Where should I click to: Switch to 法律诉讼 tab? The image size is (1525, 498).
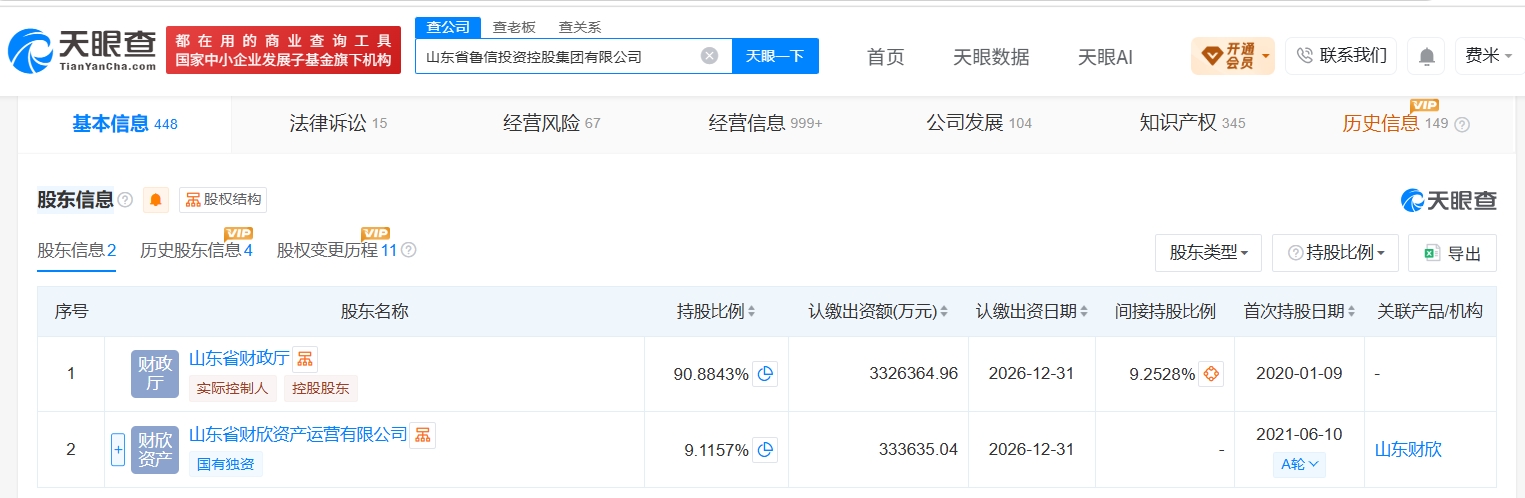(338, 124)
